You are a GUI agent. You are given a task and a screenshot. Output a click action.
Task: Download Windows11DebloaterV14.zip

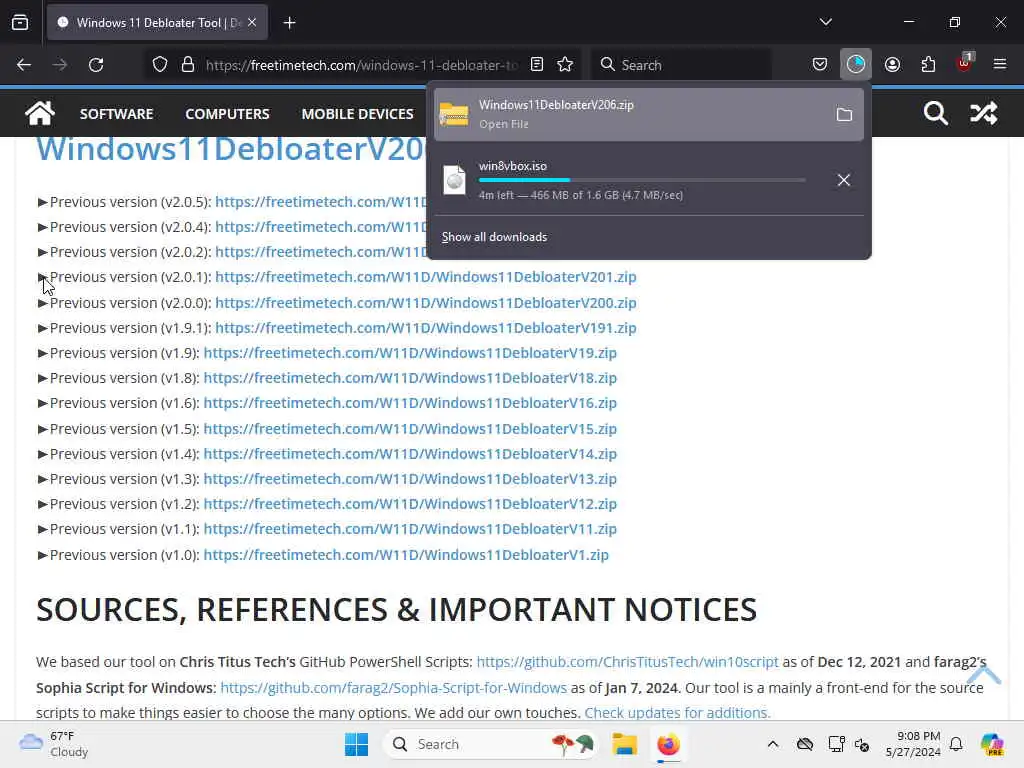[410, 454]
